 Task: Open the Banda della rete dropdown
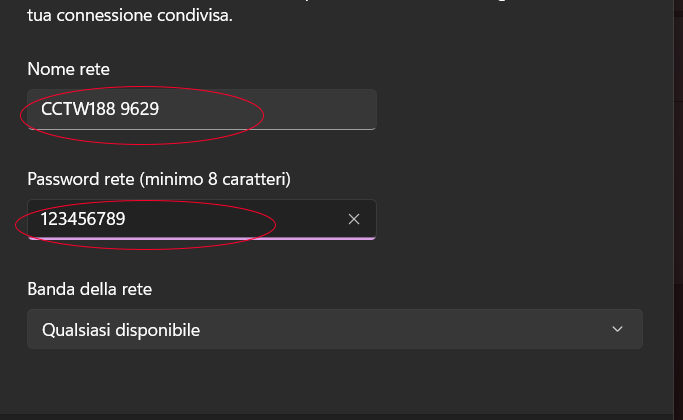334,329
